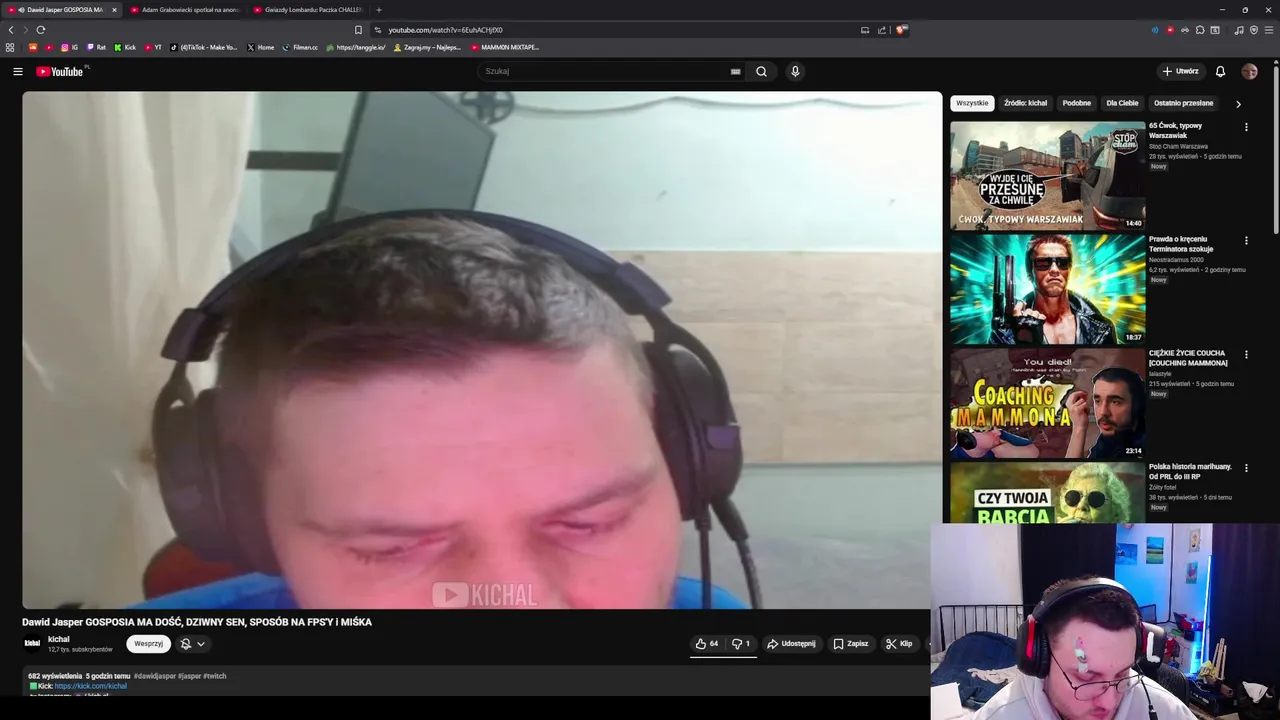This screenshot has width=1280, height=720.
Task: Click the share page icon in the address bar
Action: tap(882, 30)
